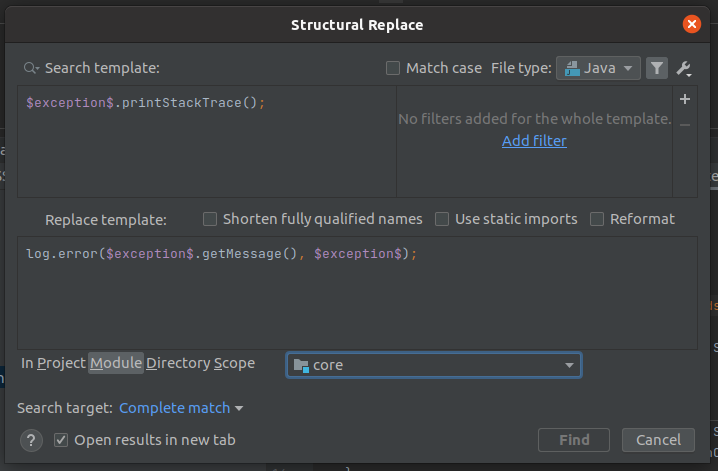
Task: Click the question mark help icon
Action: pyautogui.click(x=31, y=440)
